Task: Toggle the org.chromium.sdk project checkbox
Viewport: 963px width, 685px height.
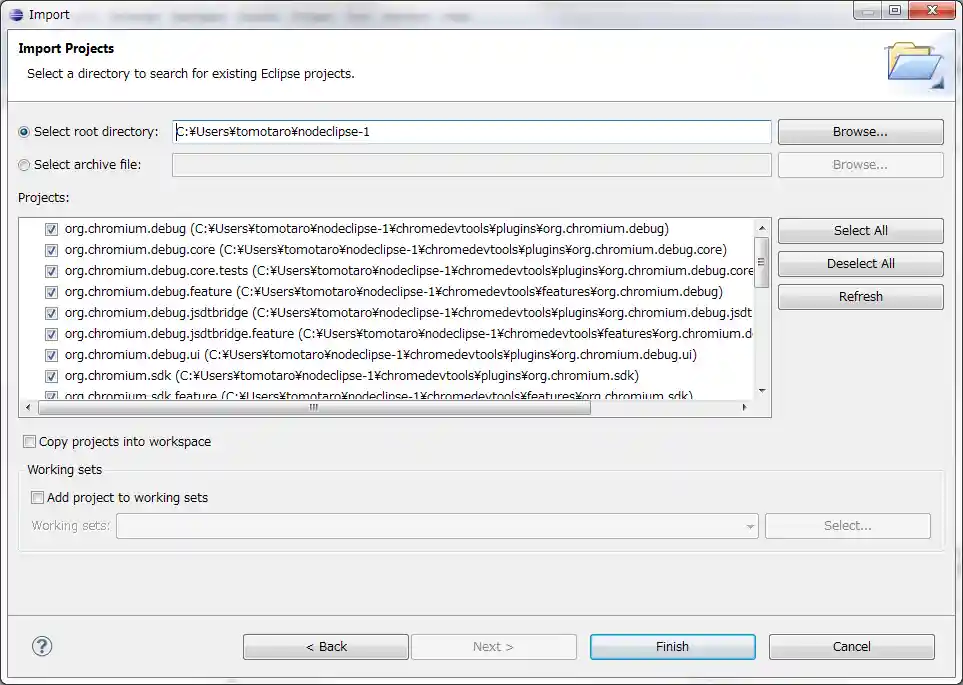Action: (x=51, y=375)
